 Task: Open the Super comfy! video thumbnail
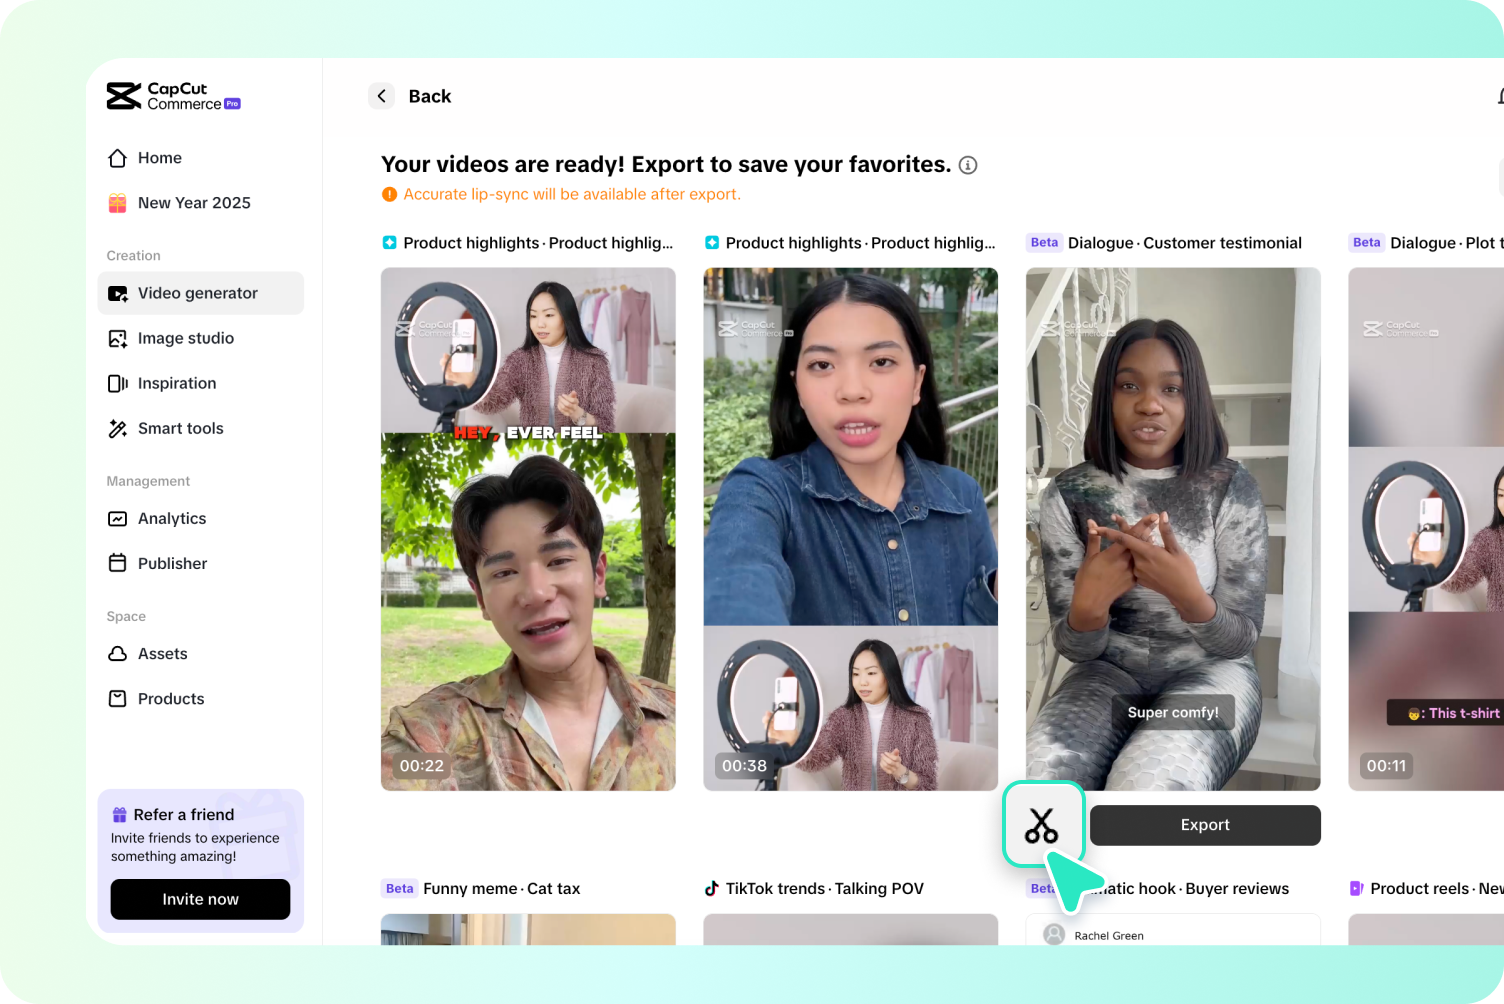coord(1173,529)
